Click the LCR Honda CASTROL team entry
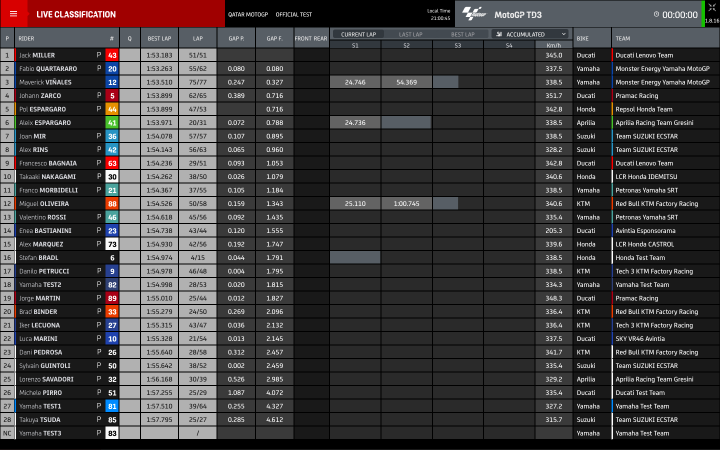 [645, 244]
